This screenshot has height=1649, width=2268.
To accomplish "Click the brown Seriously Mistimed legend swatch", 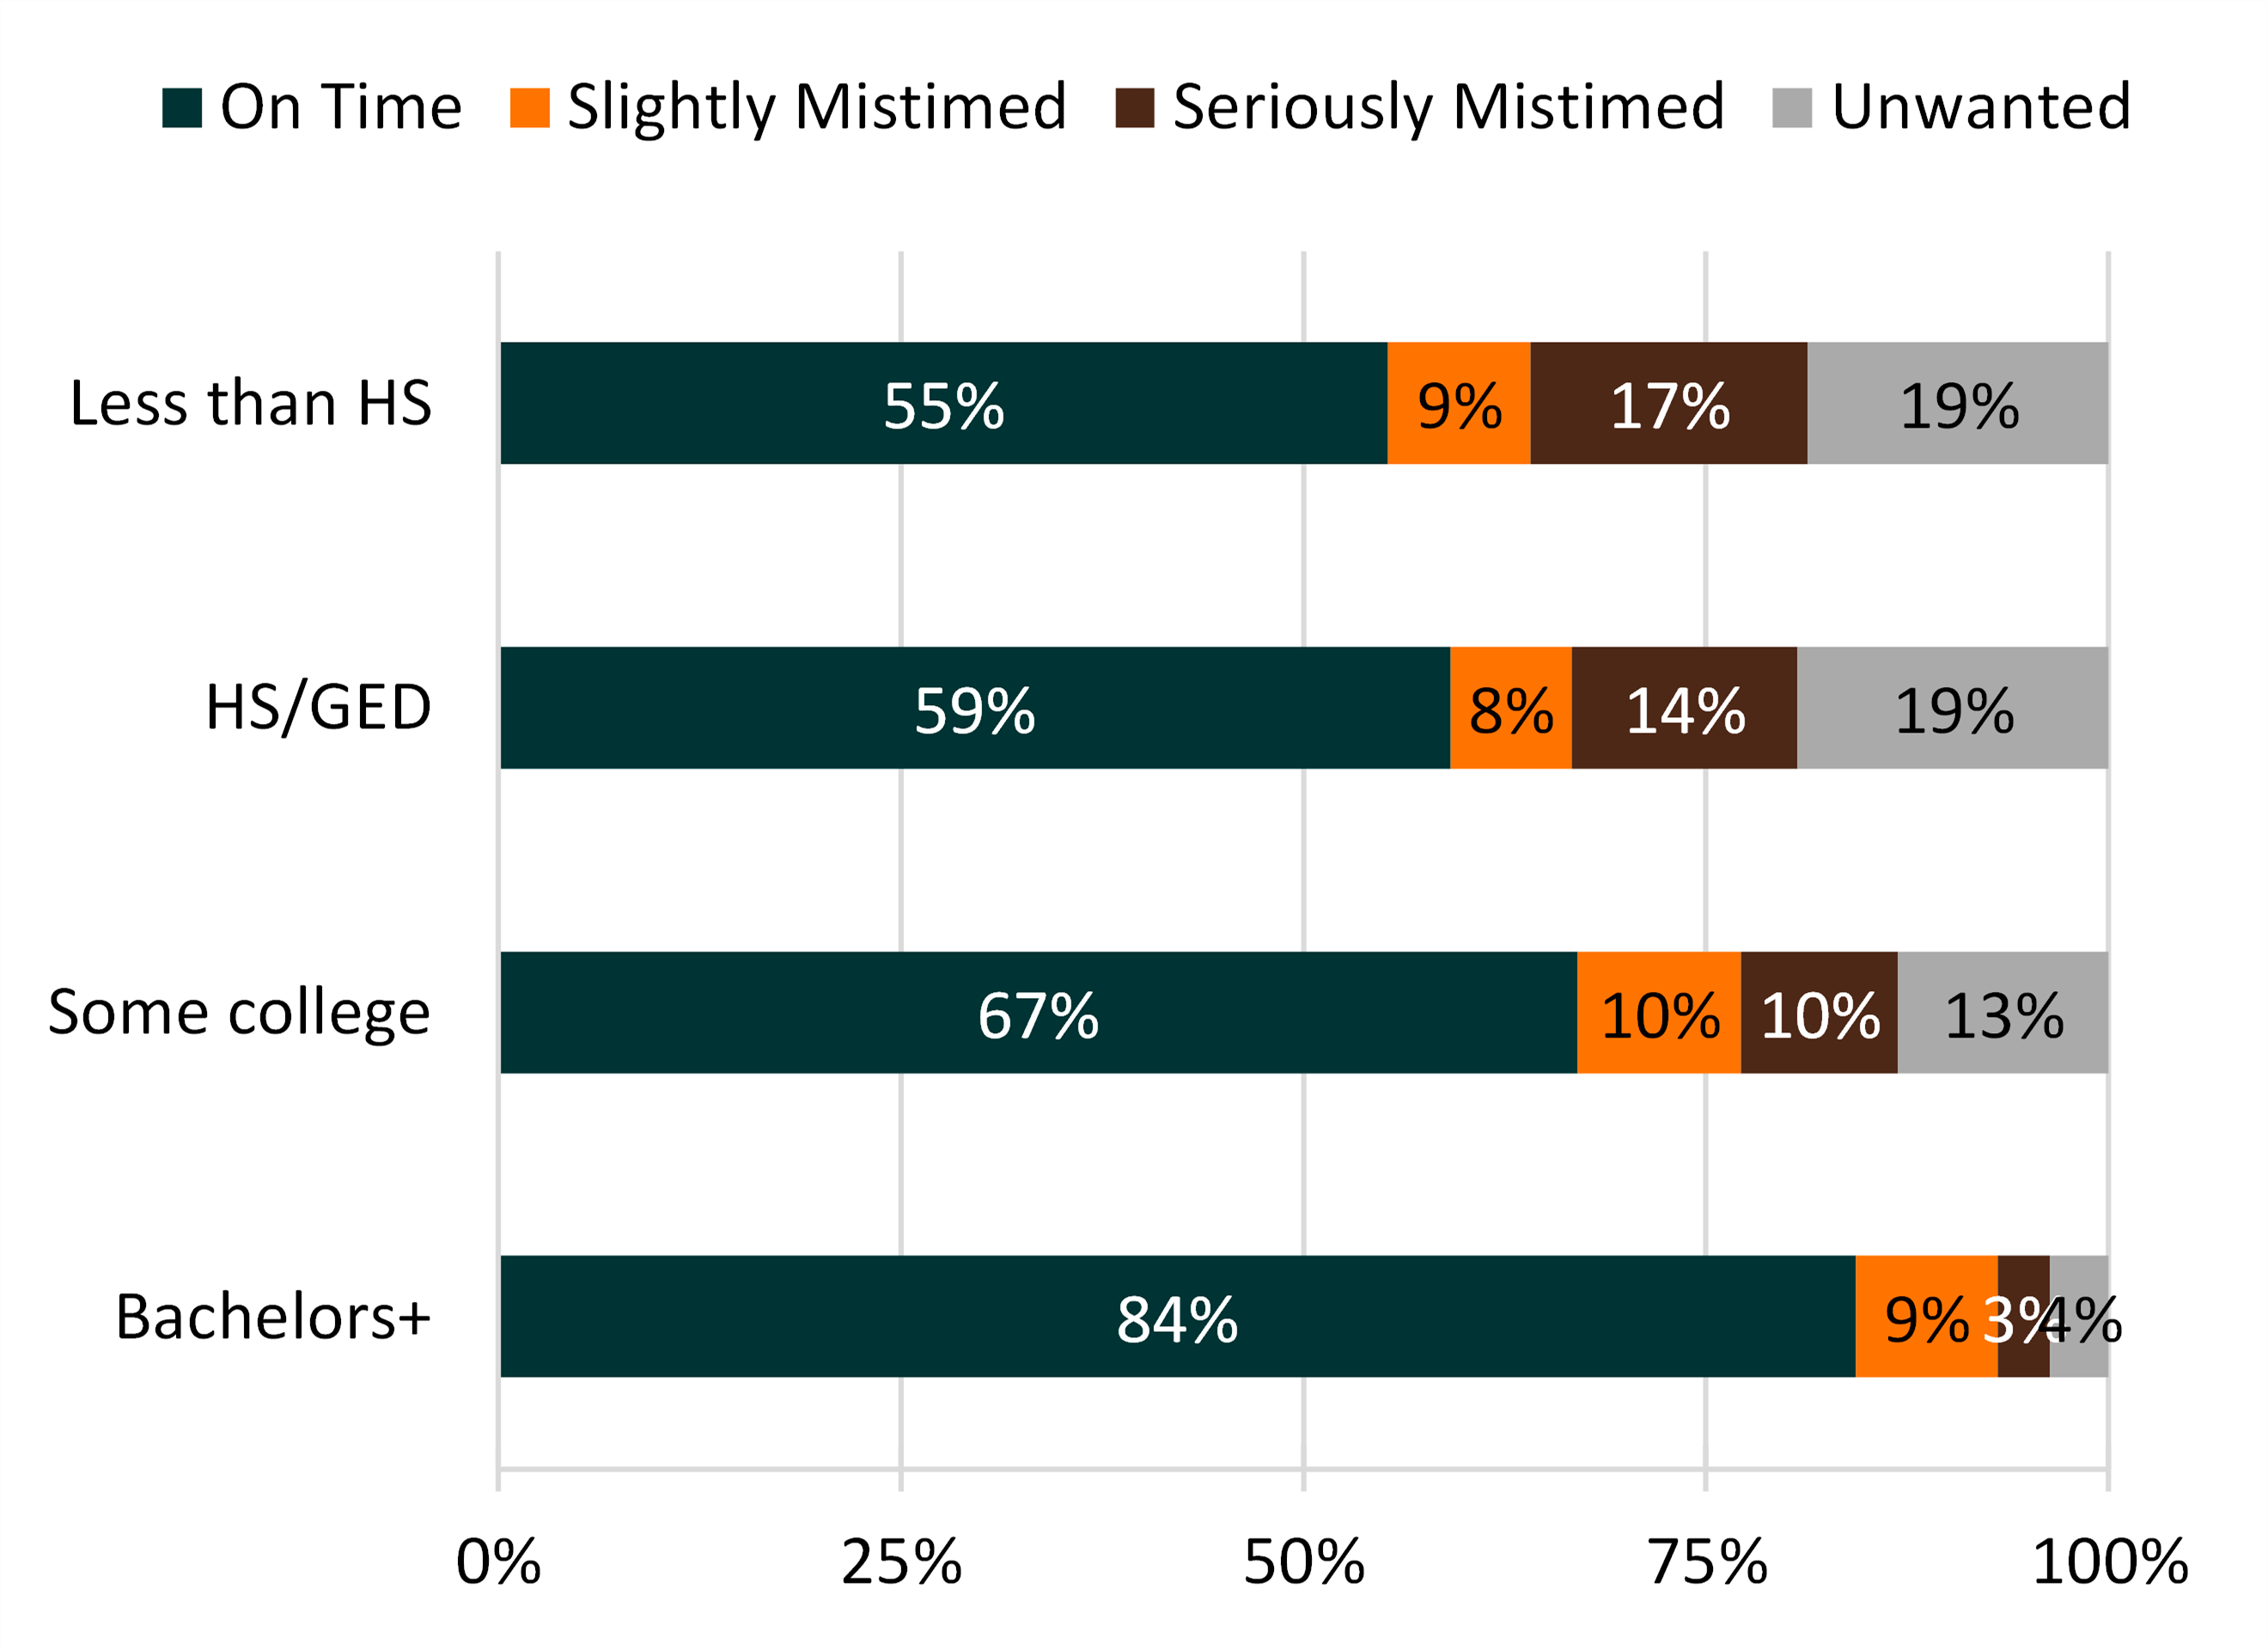I will click(1134, 108).
